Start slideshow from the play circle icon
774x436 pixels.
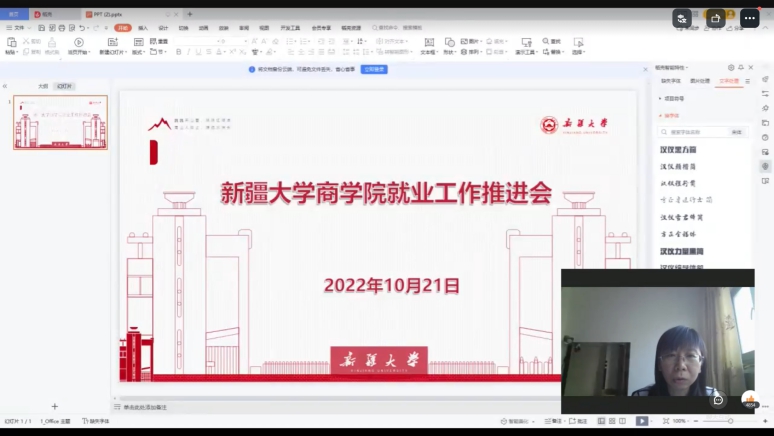[x=78, y=42]
